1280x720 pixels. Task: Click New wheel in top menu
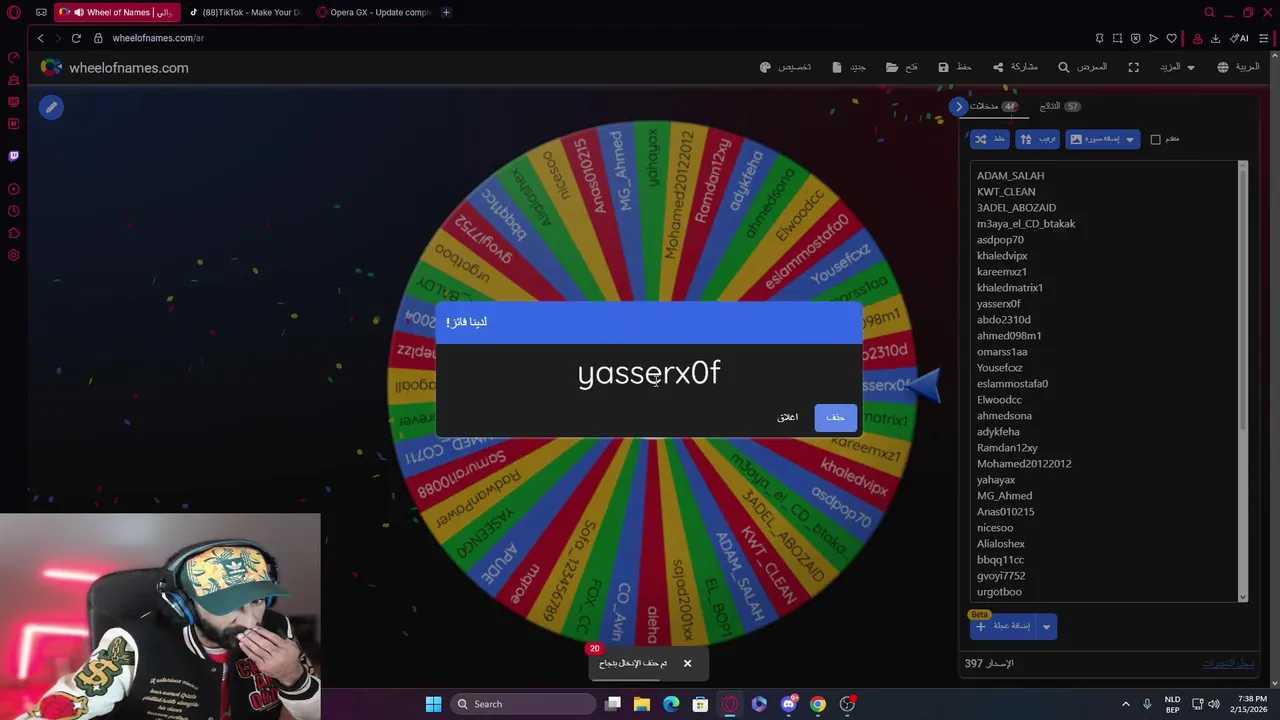[x=850, y=67]
